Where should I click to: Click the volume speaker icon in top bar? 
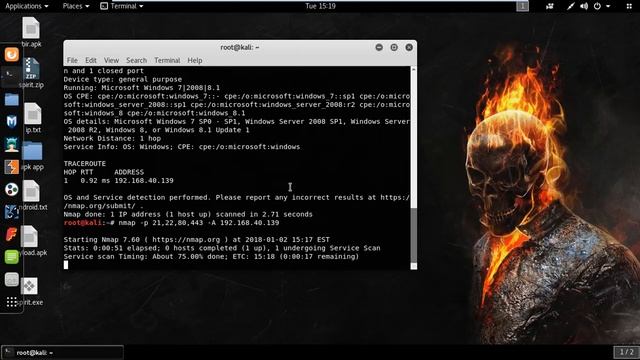coord(584,6)
